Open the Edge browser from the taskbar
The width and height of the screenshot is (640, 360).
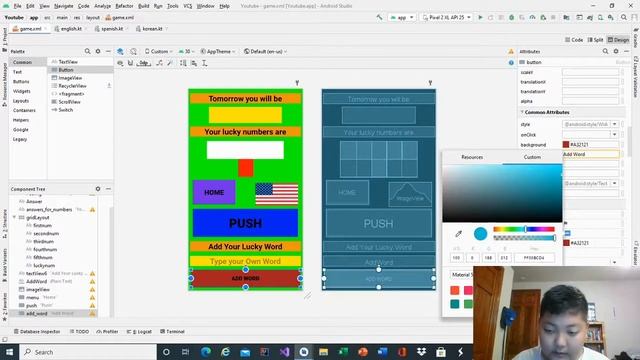pyautogui.click(x=206, y=352)
